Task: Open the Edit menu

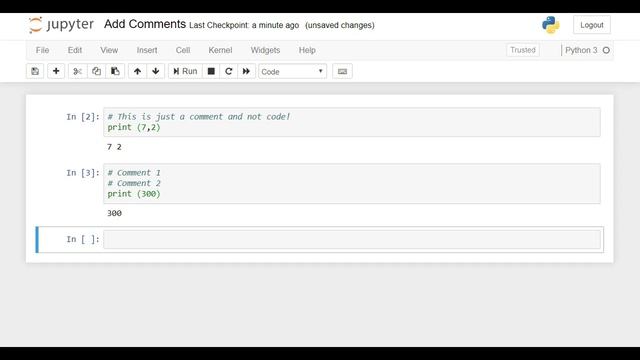Action: [75, 50]
